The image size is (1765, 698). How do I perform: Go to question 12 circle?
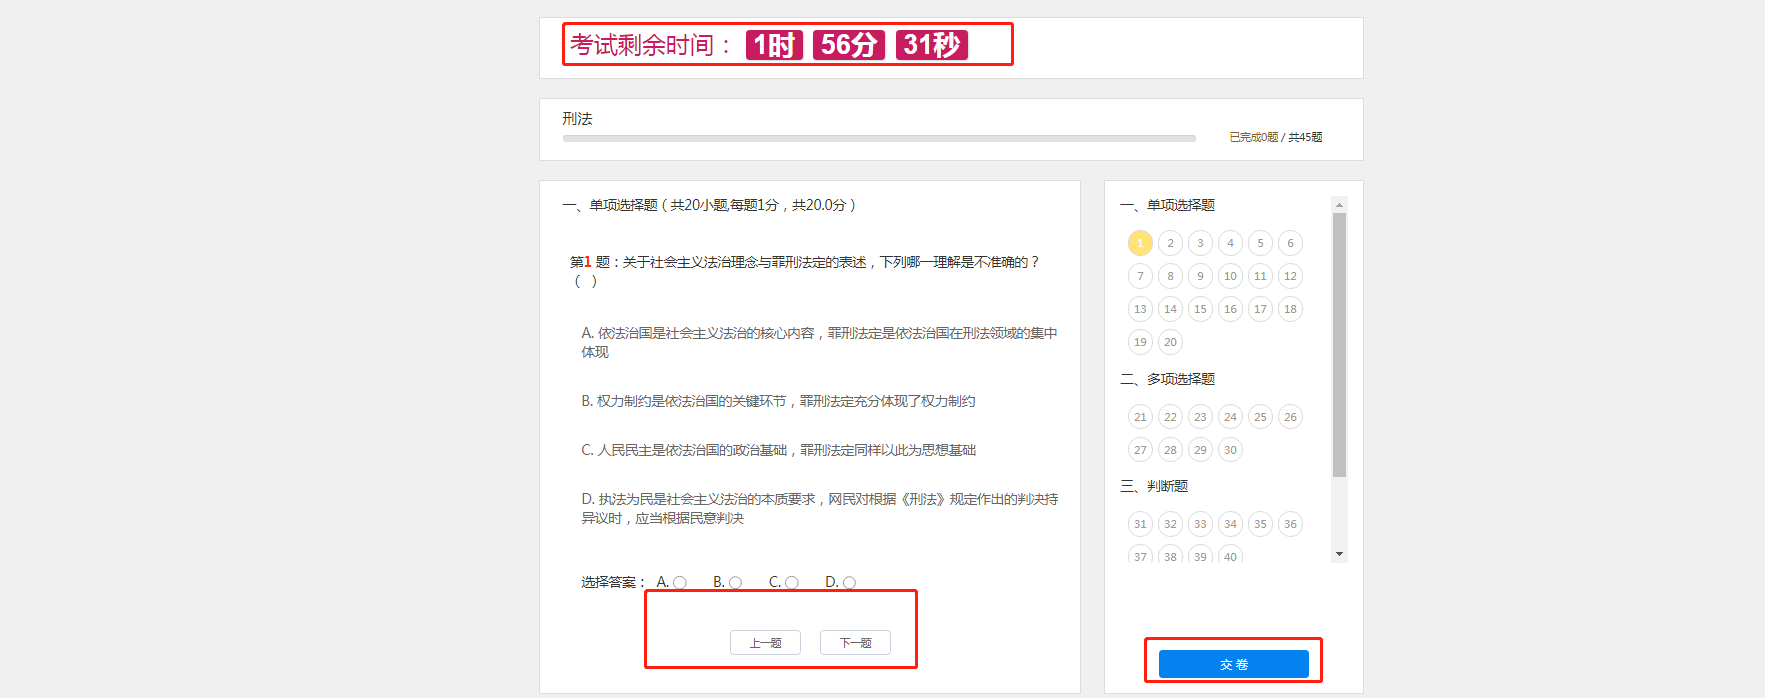(1290, 276)
